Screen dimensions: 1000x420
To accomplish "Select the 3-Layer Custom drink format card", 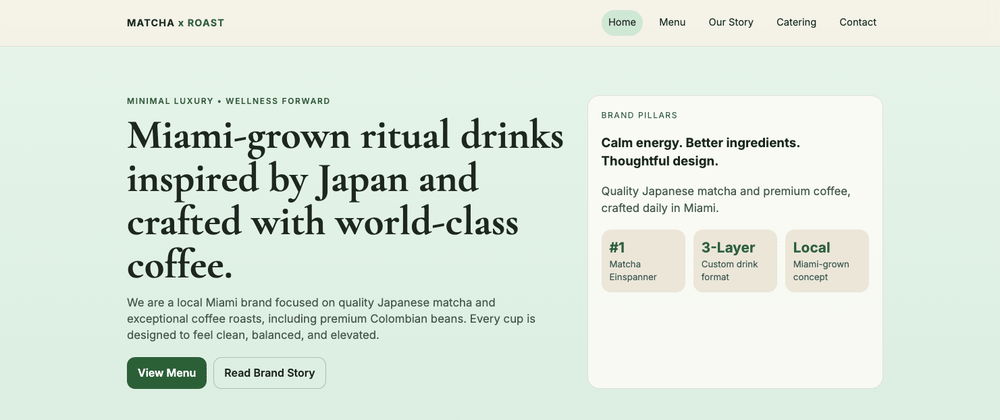I will tap(735, 261).
